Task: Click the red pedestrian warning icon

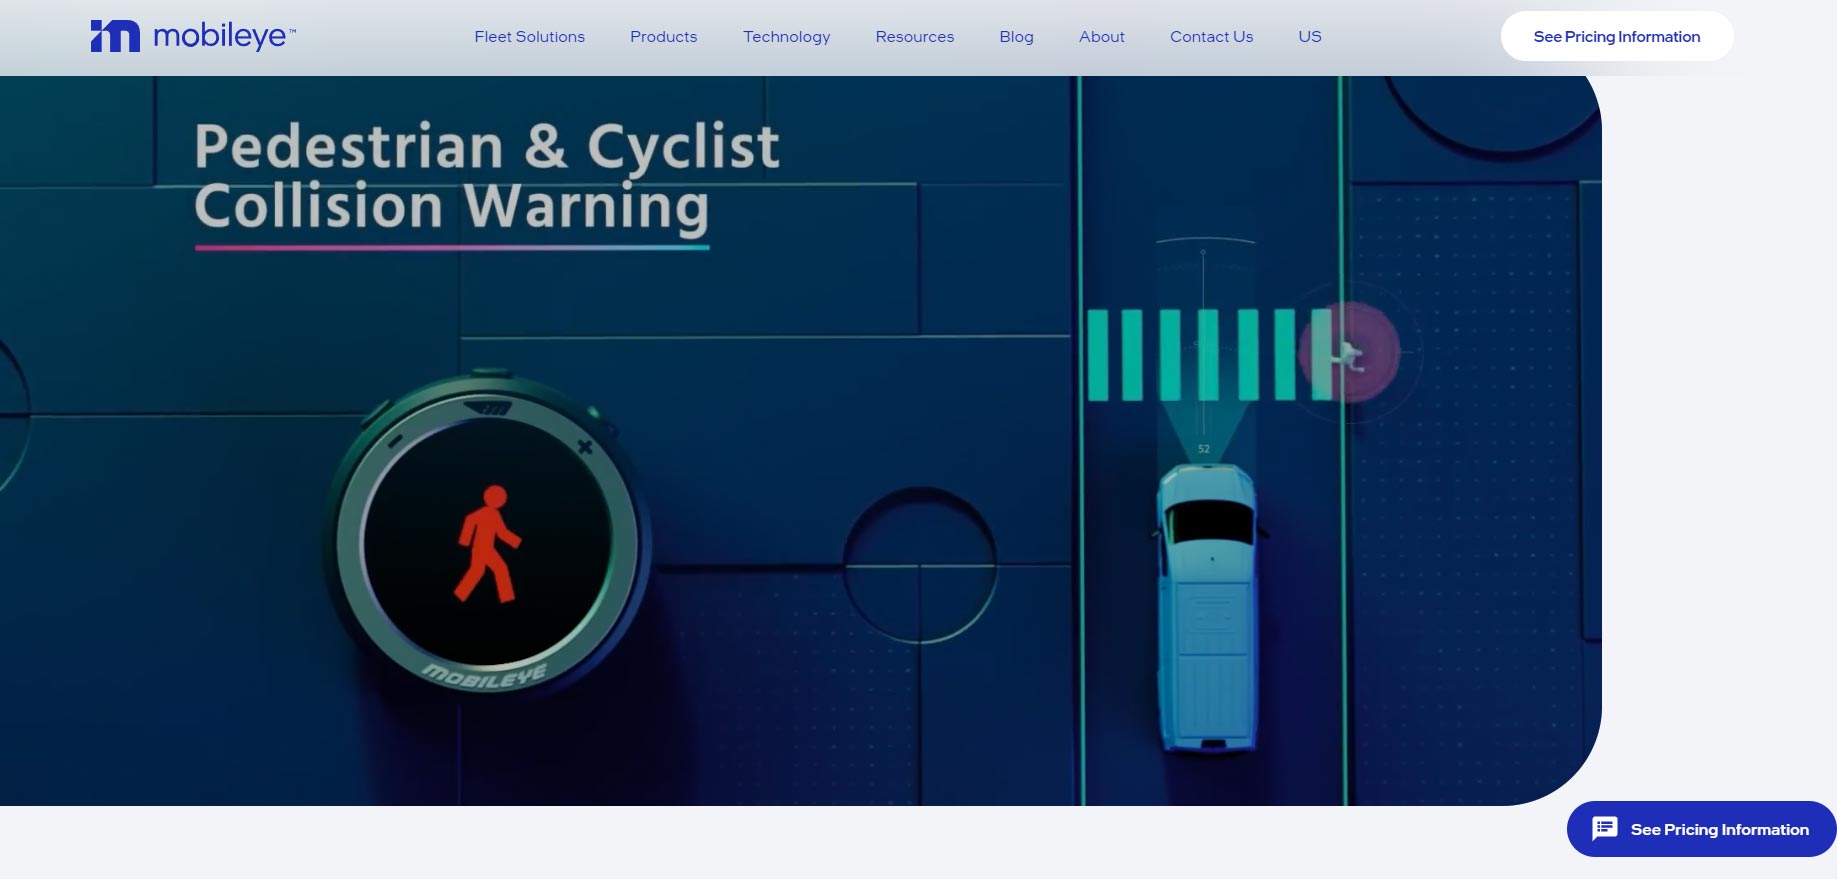Action: [487, 545]
